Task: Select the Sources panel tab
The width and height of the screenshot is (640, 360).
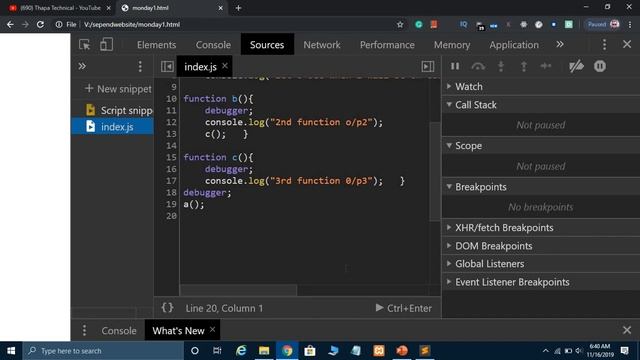Action: click(x=267, y=45)
